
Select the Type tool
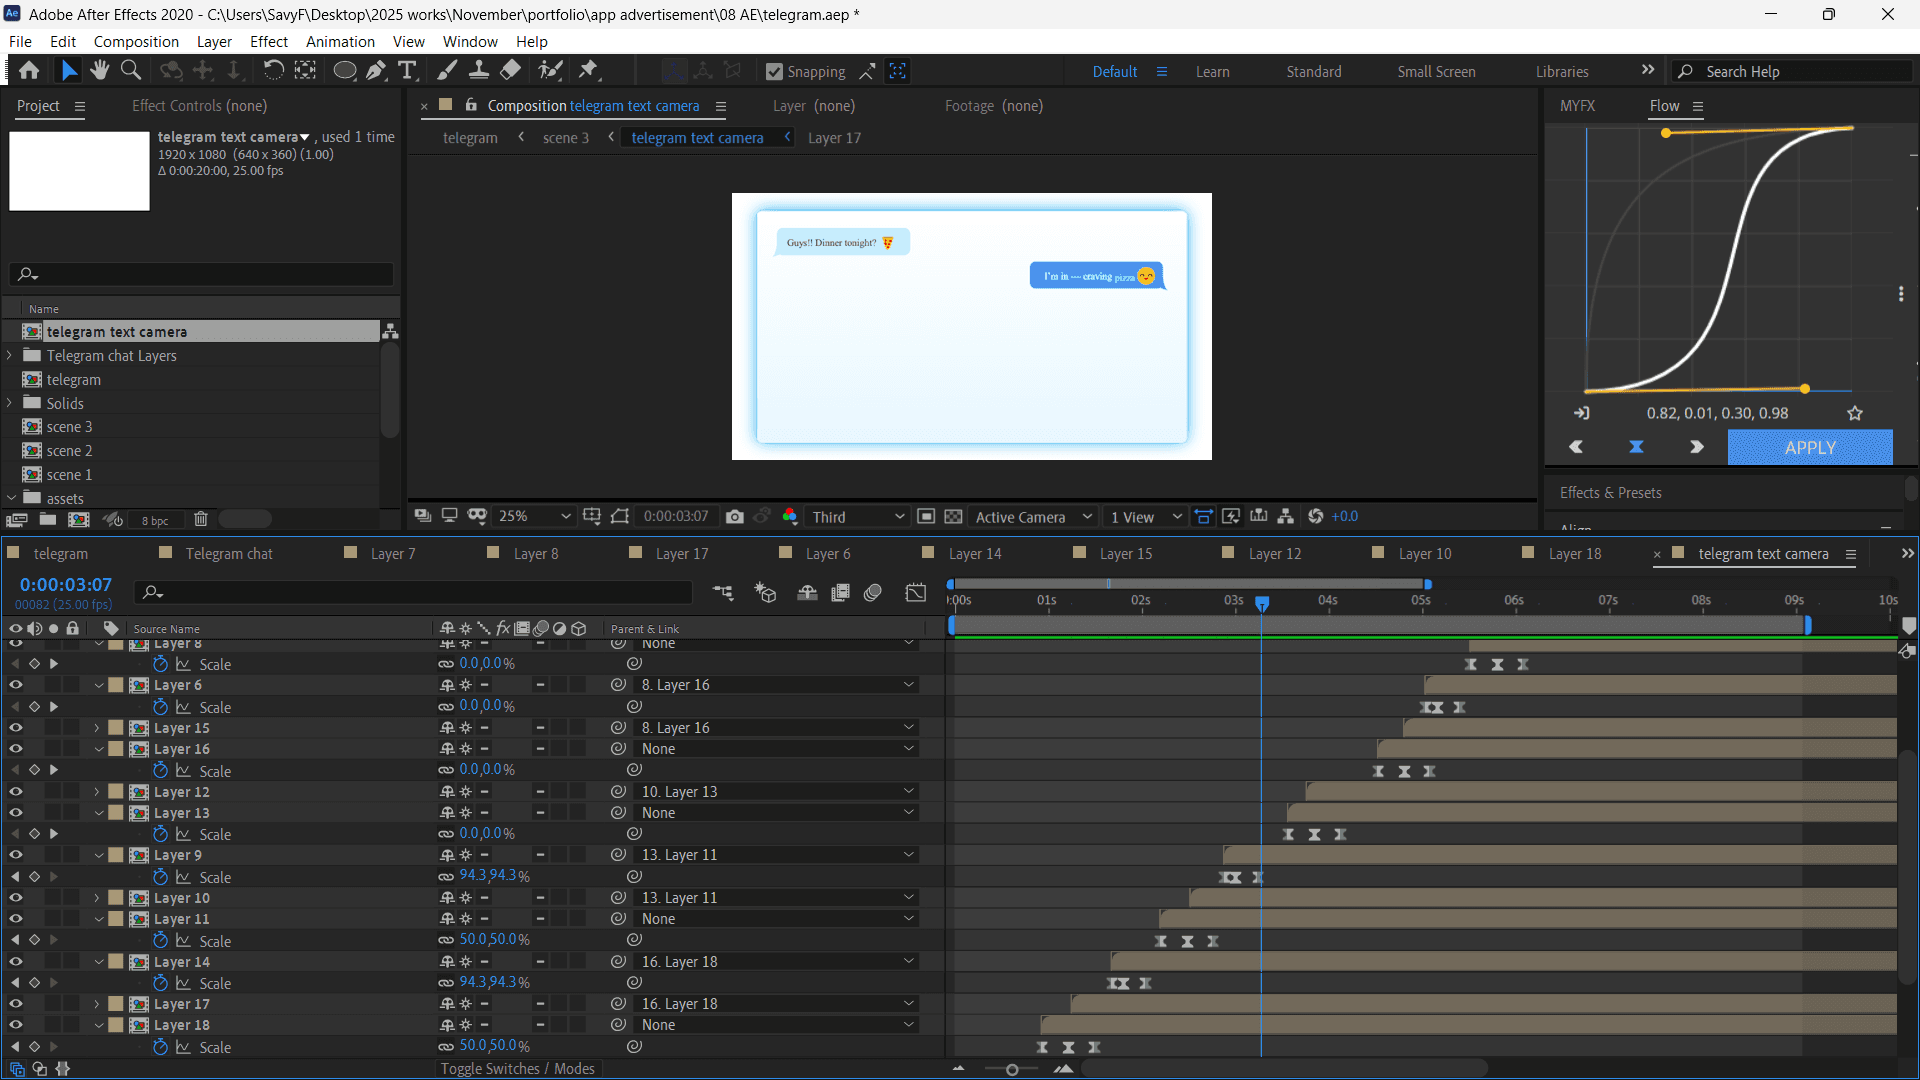[407, 71]
